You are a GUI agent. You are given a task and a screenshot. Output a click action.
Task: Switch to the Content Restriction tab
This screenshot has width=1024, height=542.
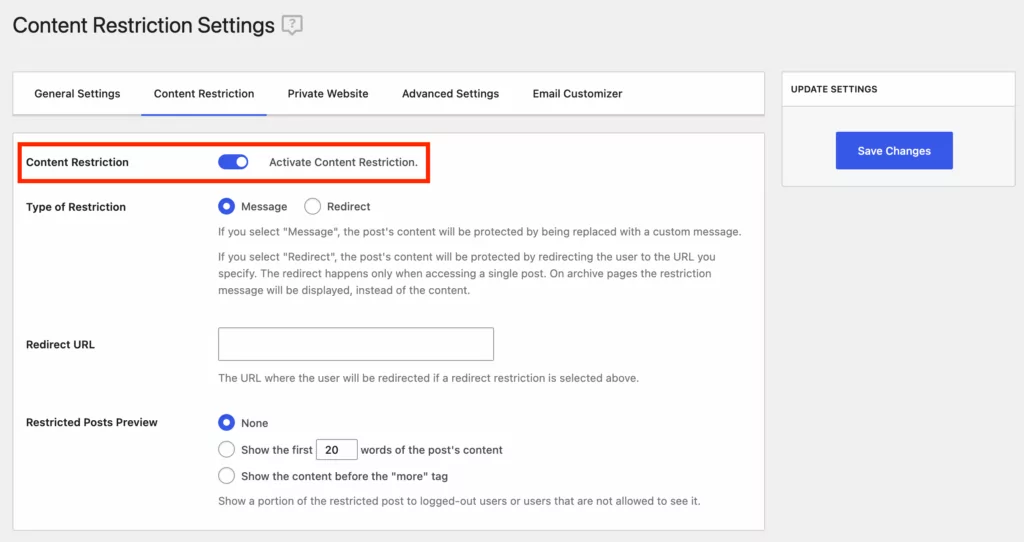pyautogui.click(x=204, y=93)
